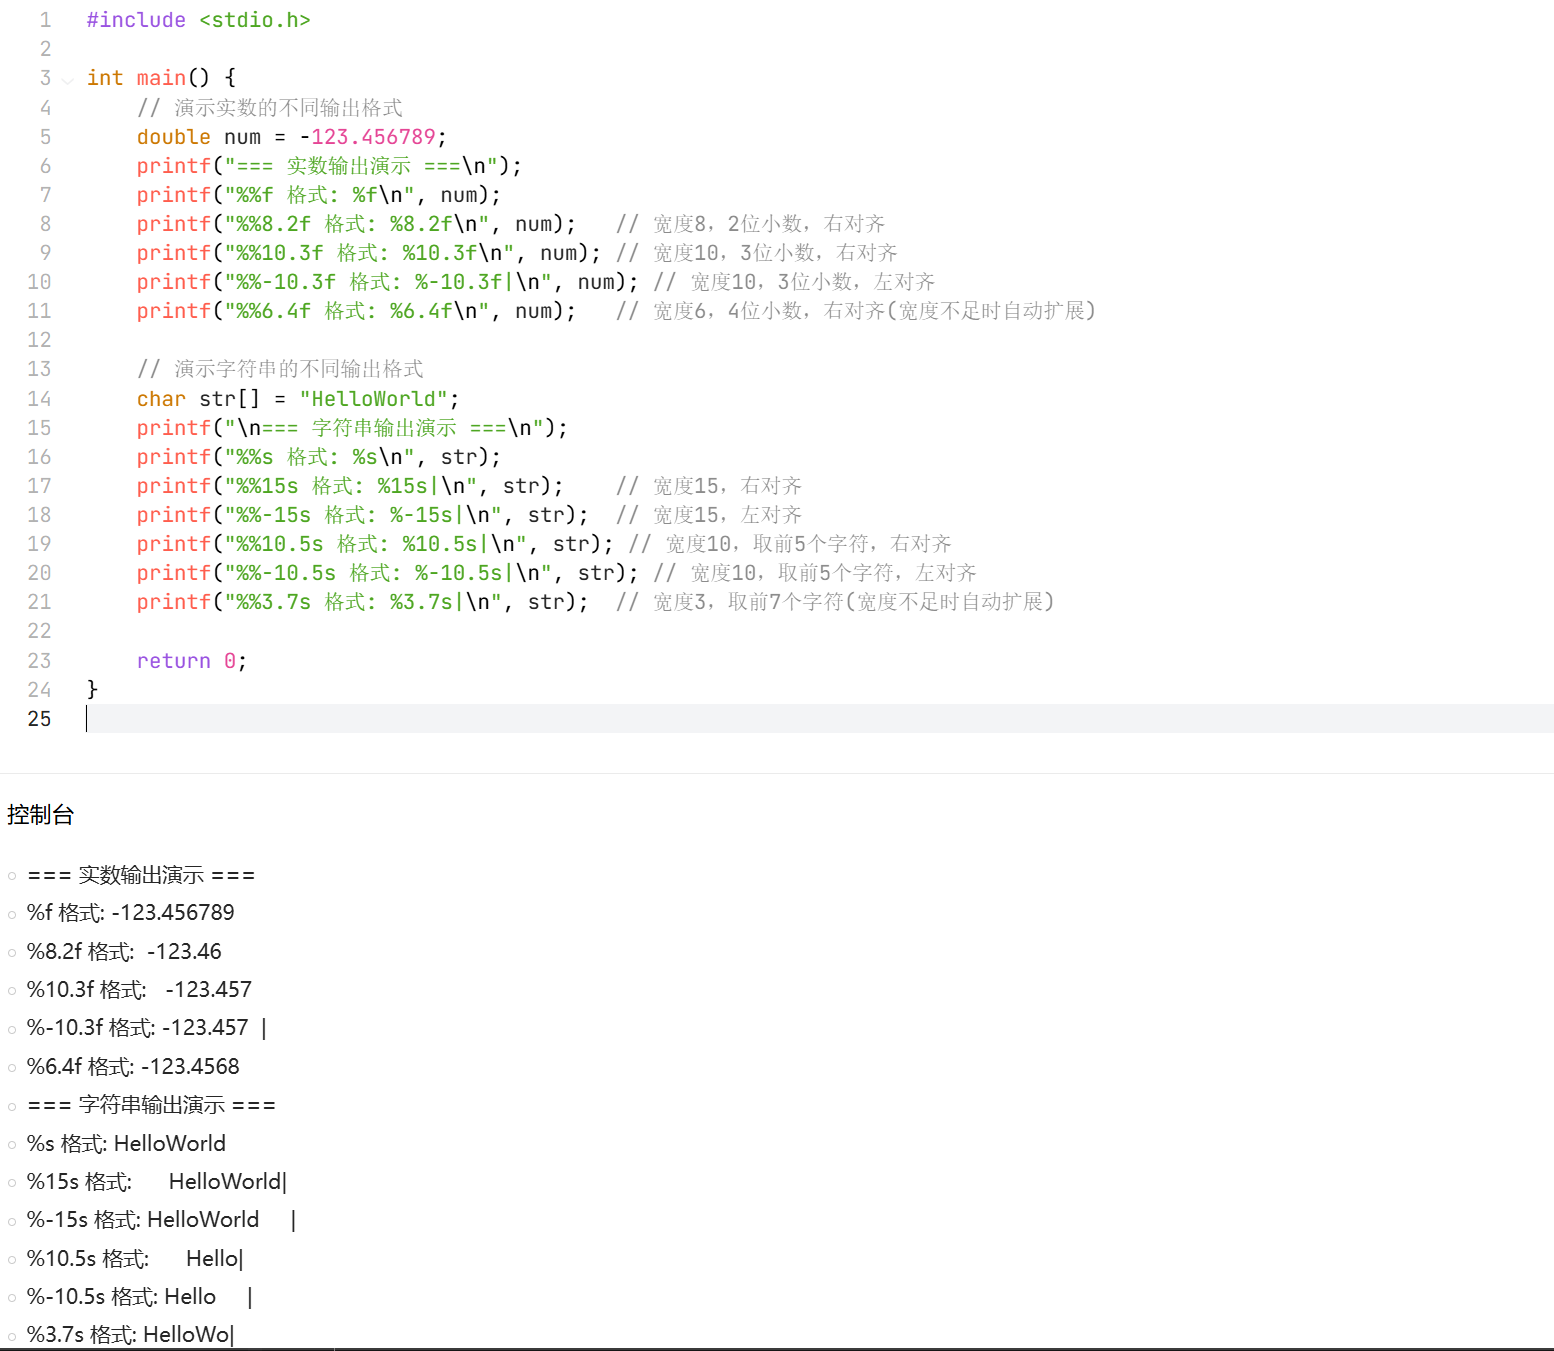Click console output '=== 实数输出演示 ==='
The height and width of the screenshot is (1351, 1554).
(x=141, y=875)
